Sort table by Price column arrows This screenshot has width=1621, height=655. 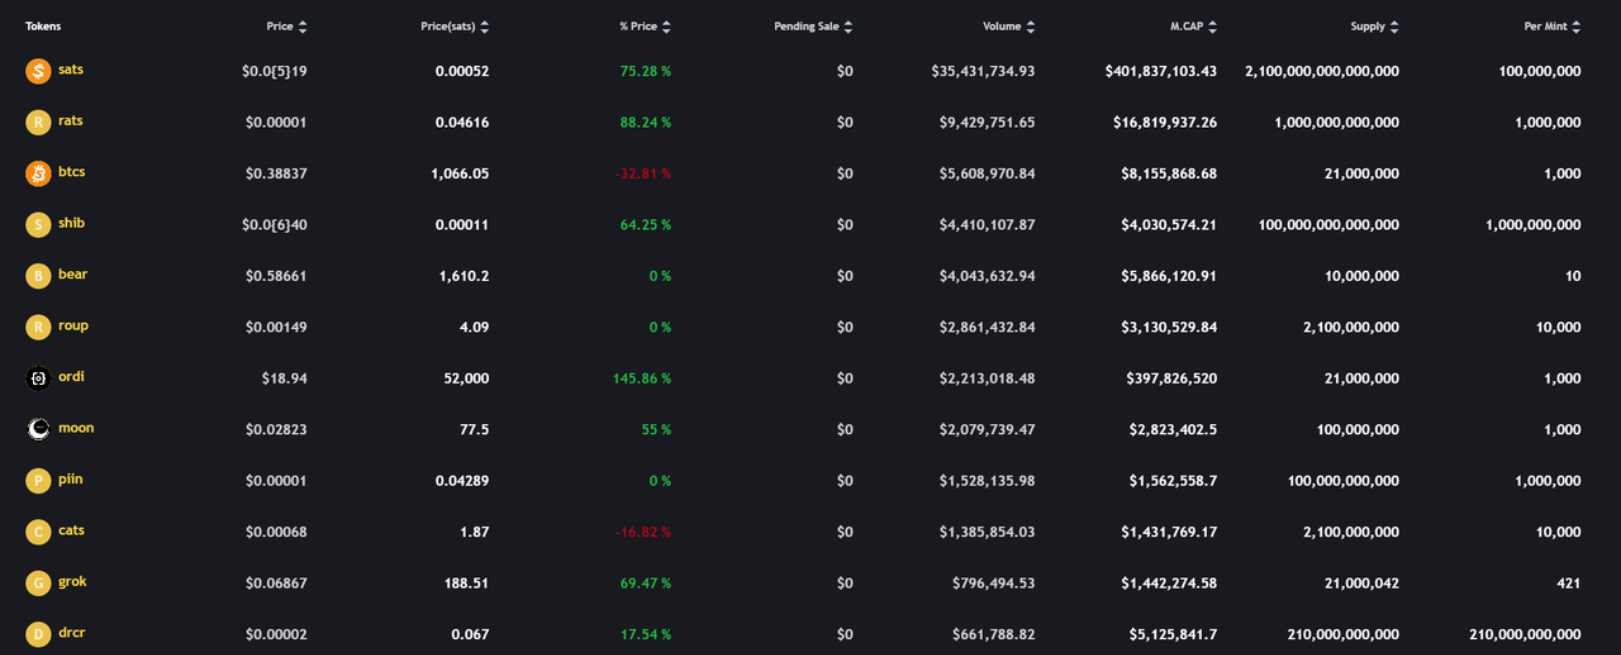point(303,27)
